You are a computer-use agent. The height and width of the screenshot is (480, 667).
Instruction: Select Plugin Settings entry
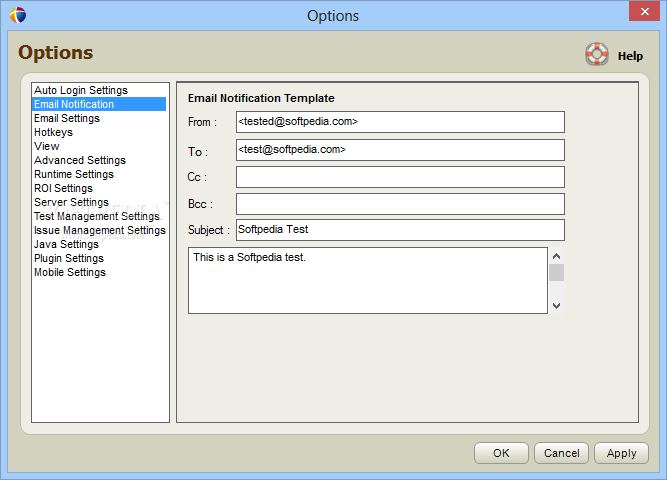click(99, 259)
